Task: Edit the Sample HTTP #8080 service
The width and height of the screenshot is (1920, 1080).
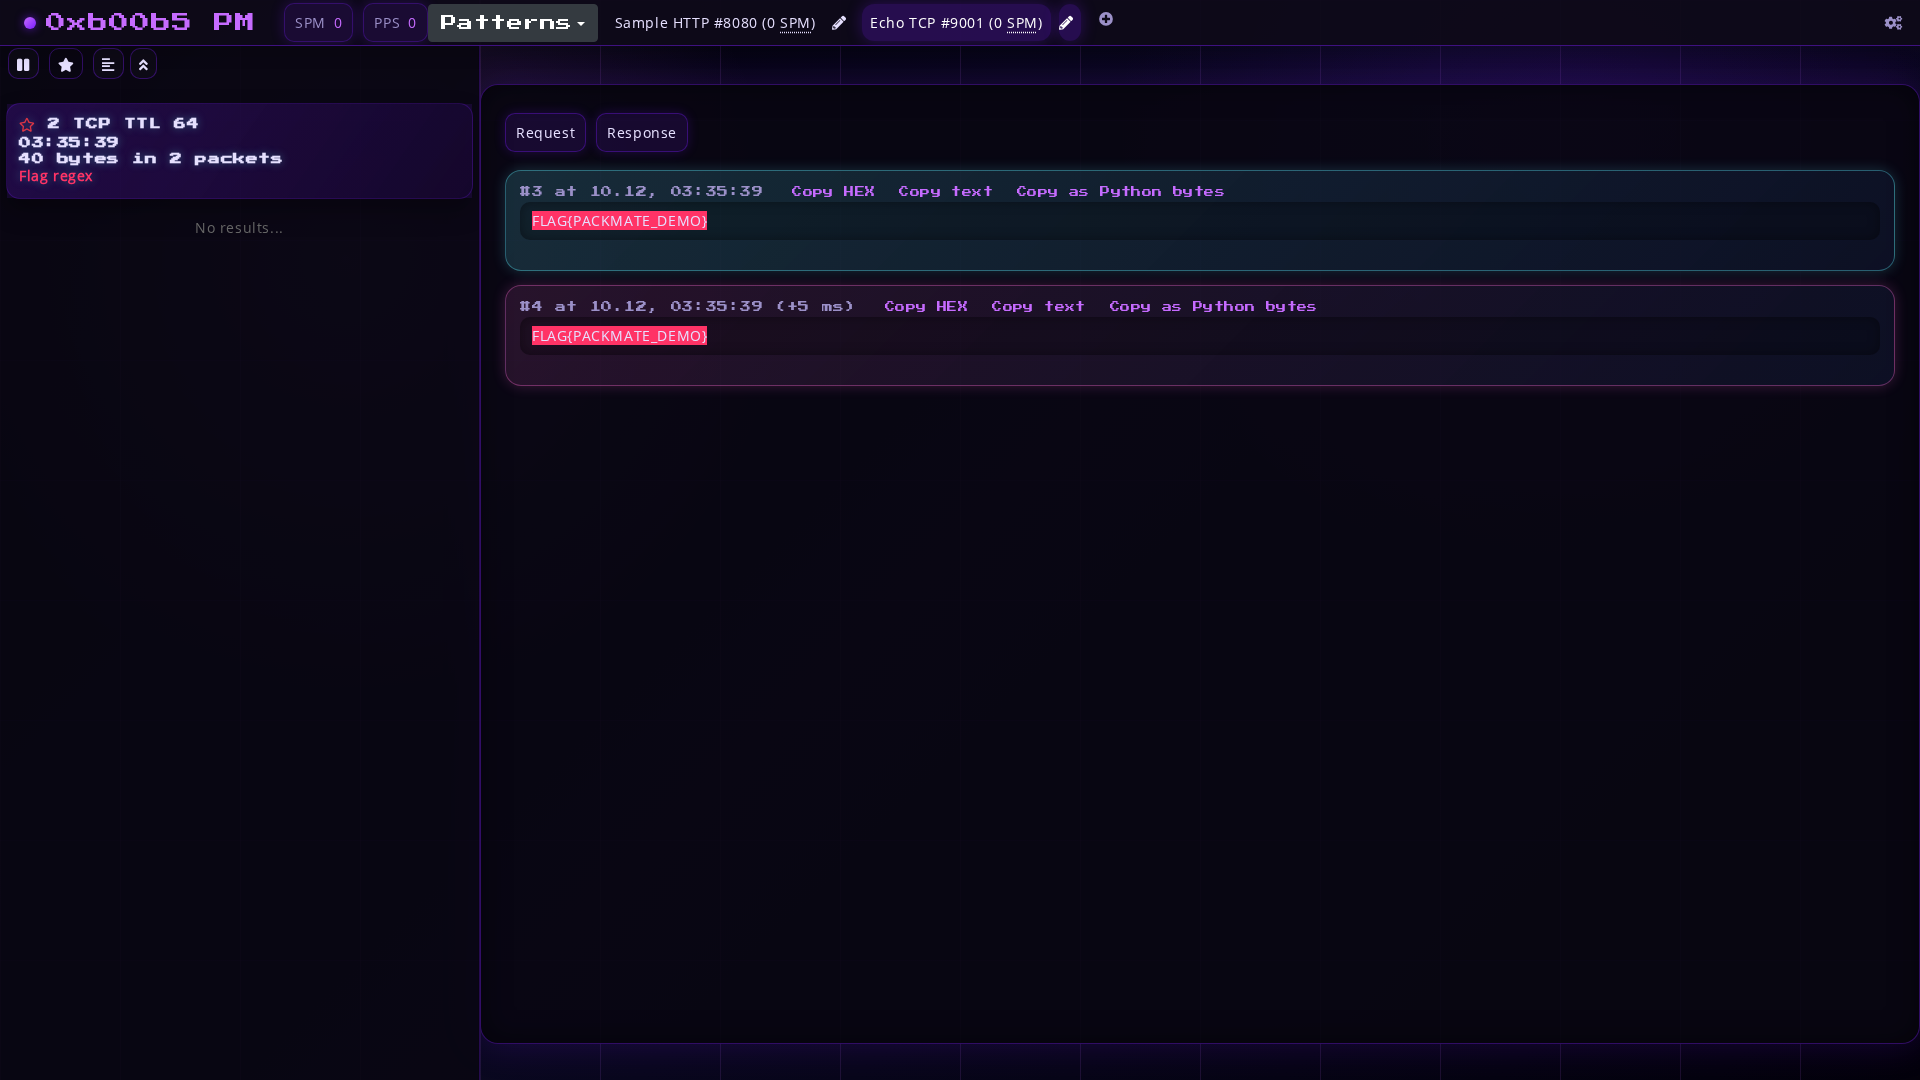Action: [839, 23]
